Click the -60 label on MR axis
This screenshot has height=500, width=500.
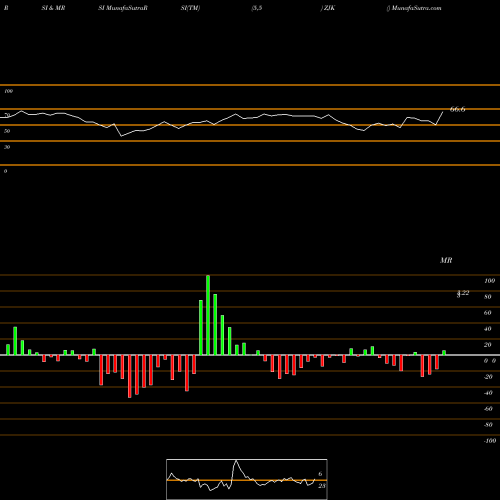488,409
